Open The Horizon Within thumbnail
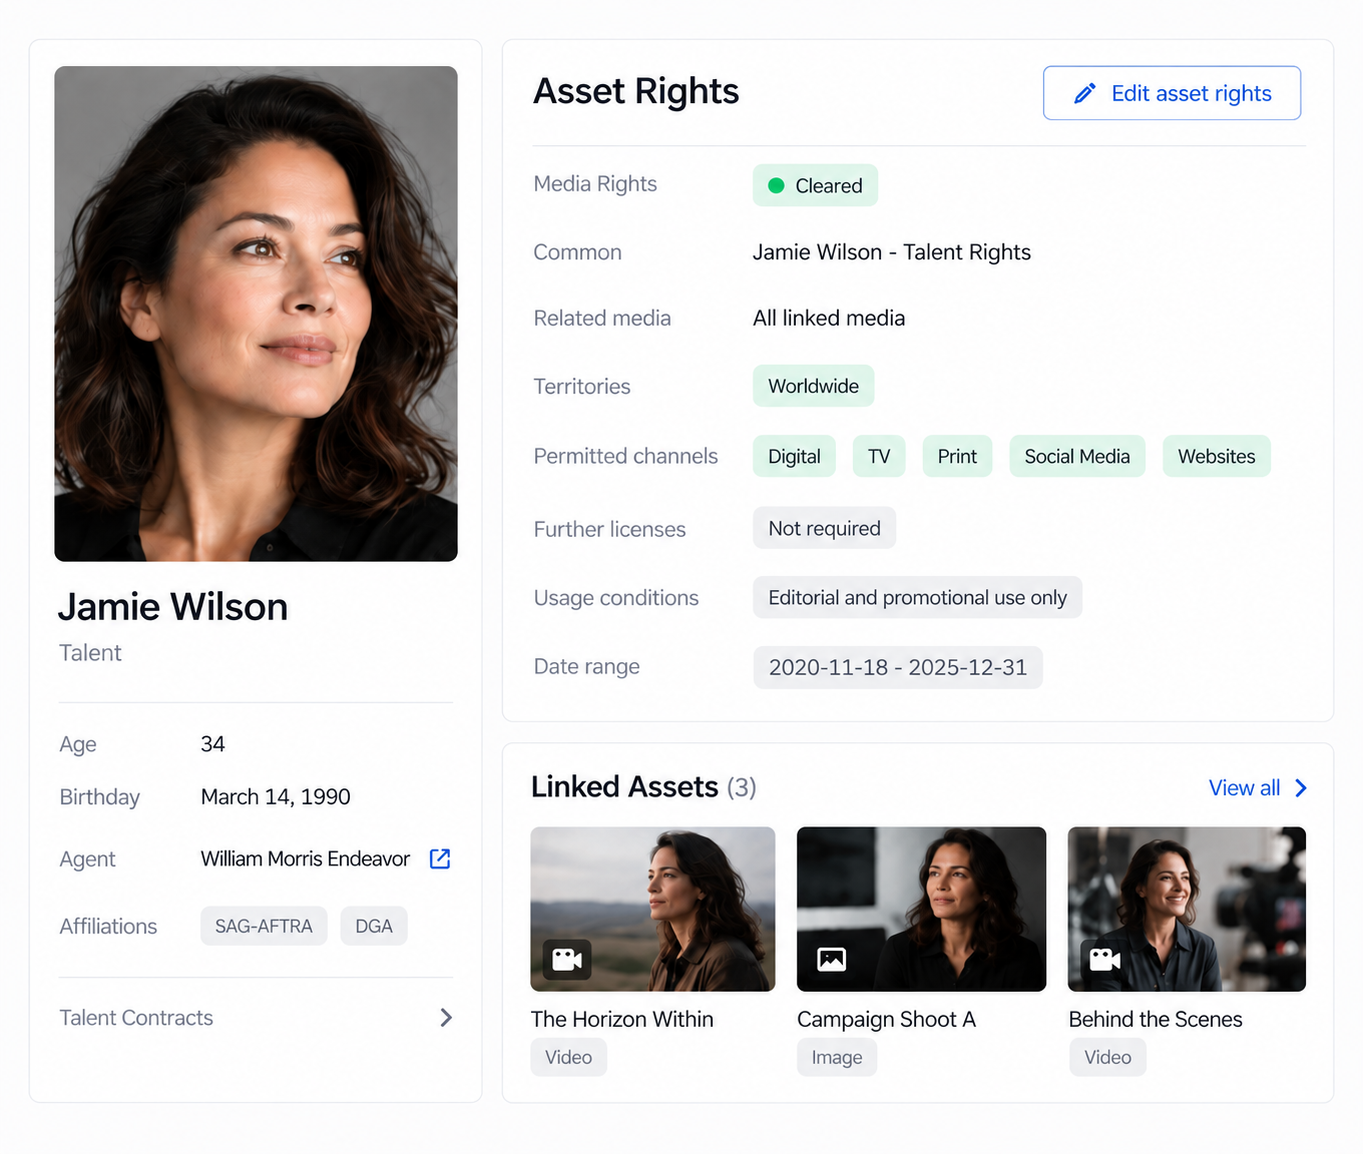 click(x=653, y=909)
